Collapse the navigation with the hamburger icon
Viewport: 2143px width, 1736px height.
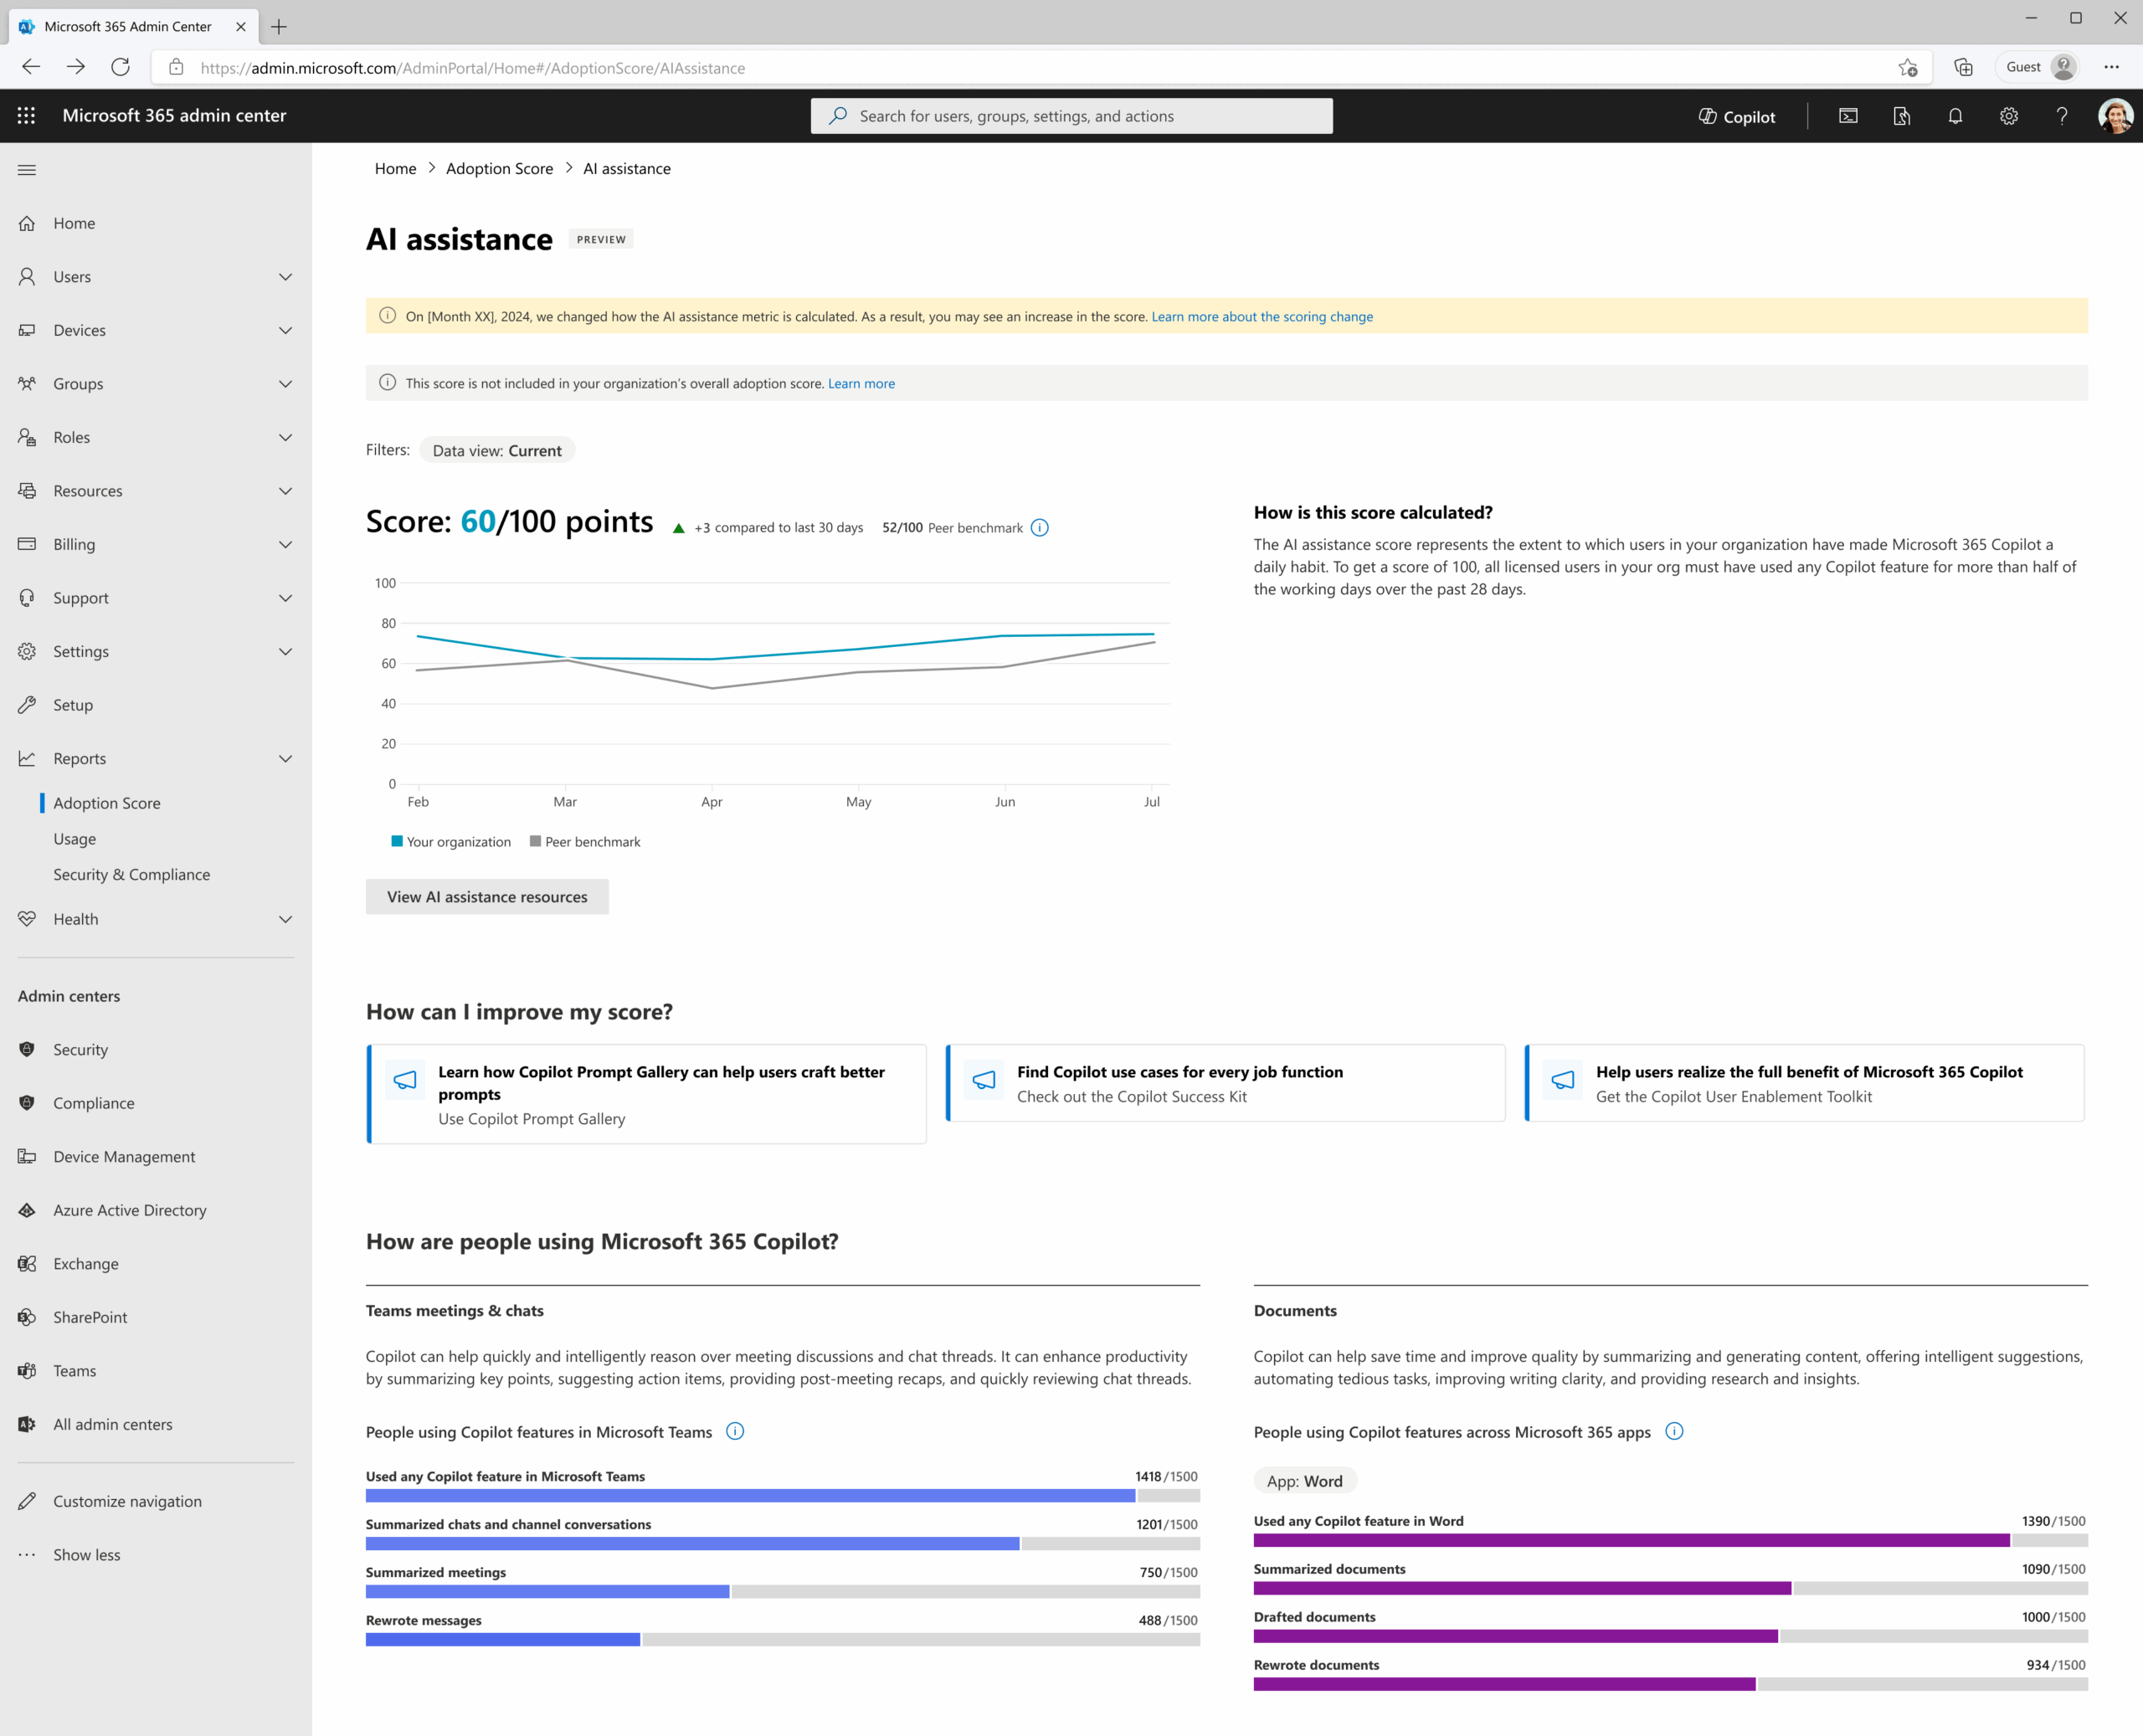pyautogui.click(x=27, y=170)
